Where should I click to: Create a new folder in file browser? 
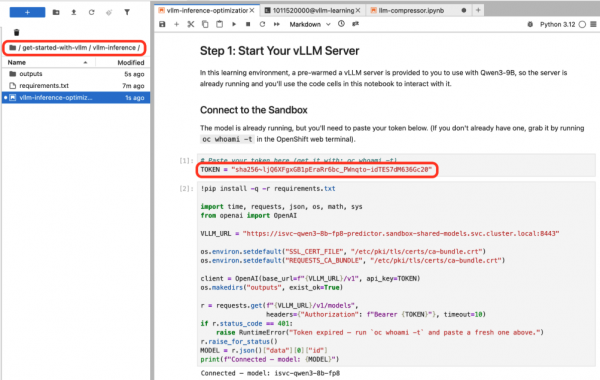pos(56,12)
